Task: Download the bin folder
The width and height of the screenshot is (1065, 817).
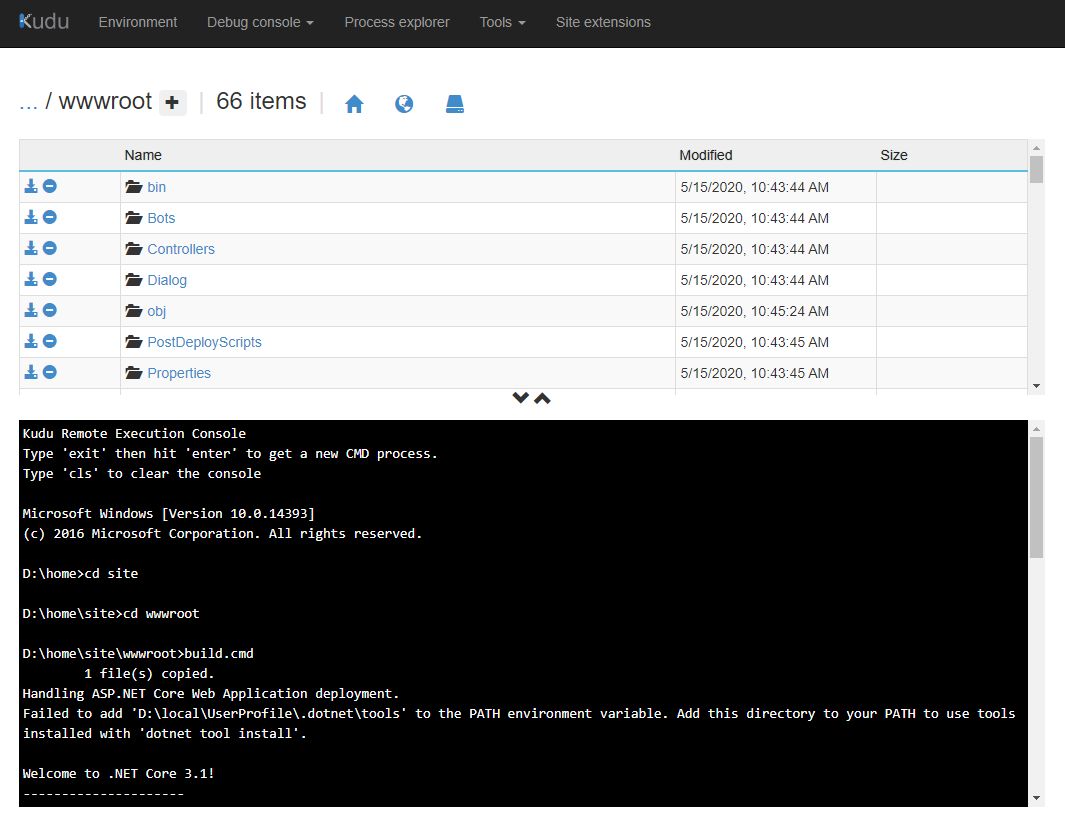Action: tap(31, 186)
